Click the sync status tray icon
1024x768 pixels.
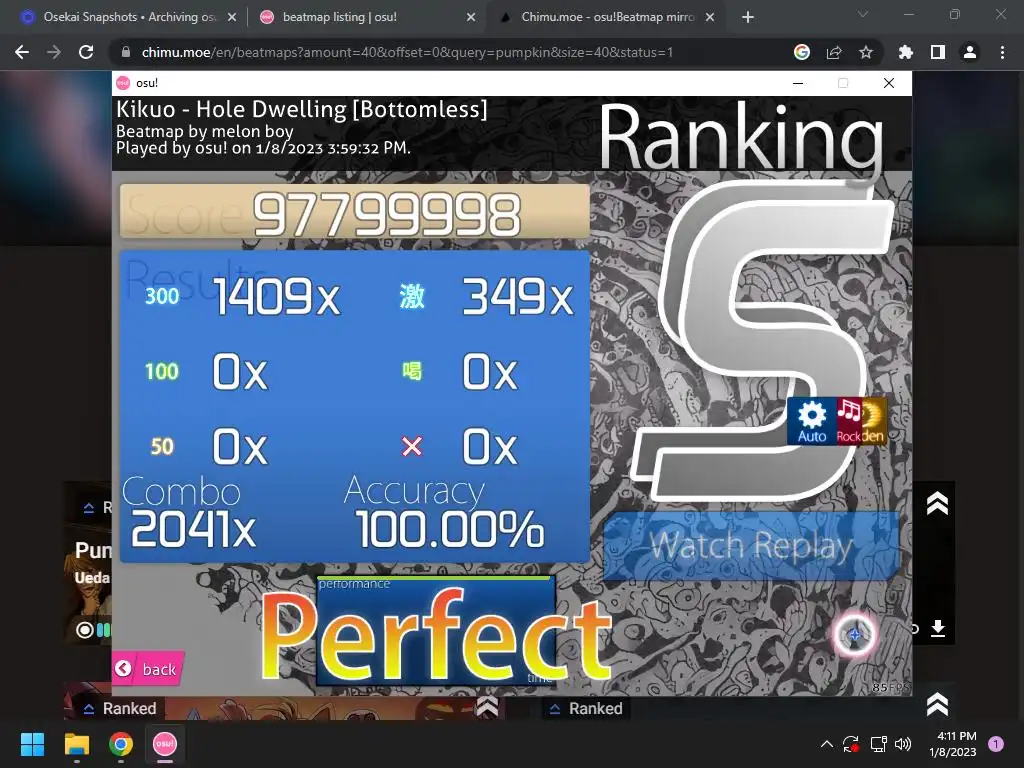(x=851, y=744)
